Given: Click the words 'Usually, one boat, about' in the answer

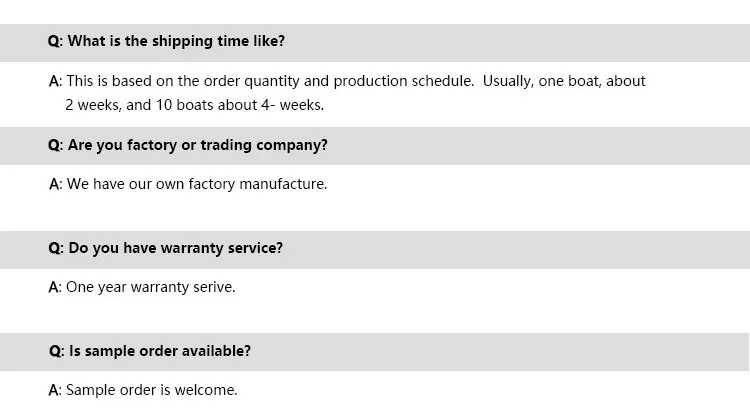Looking at the screenshot, I should point(564,81).
